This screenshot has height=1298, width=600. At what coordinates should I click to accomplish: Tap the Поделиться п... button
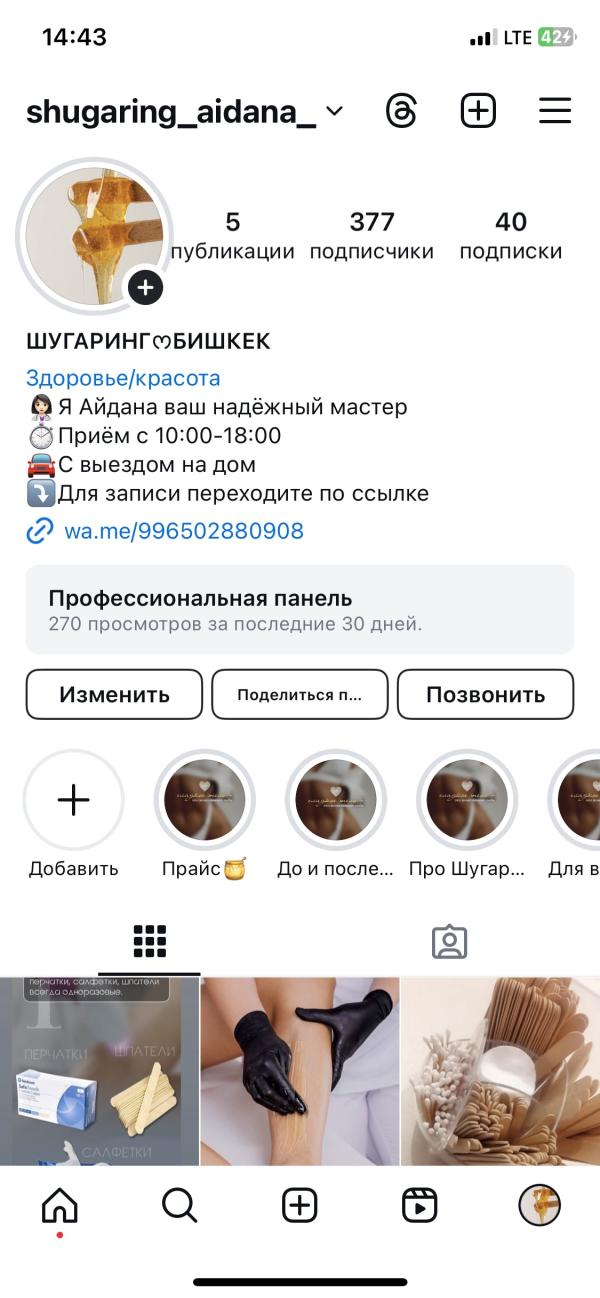pyautogui.click(x=300, y=694)
